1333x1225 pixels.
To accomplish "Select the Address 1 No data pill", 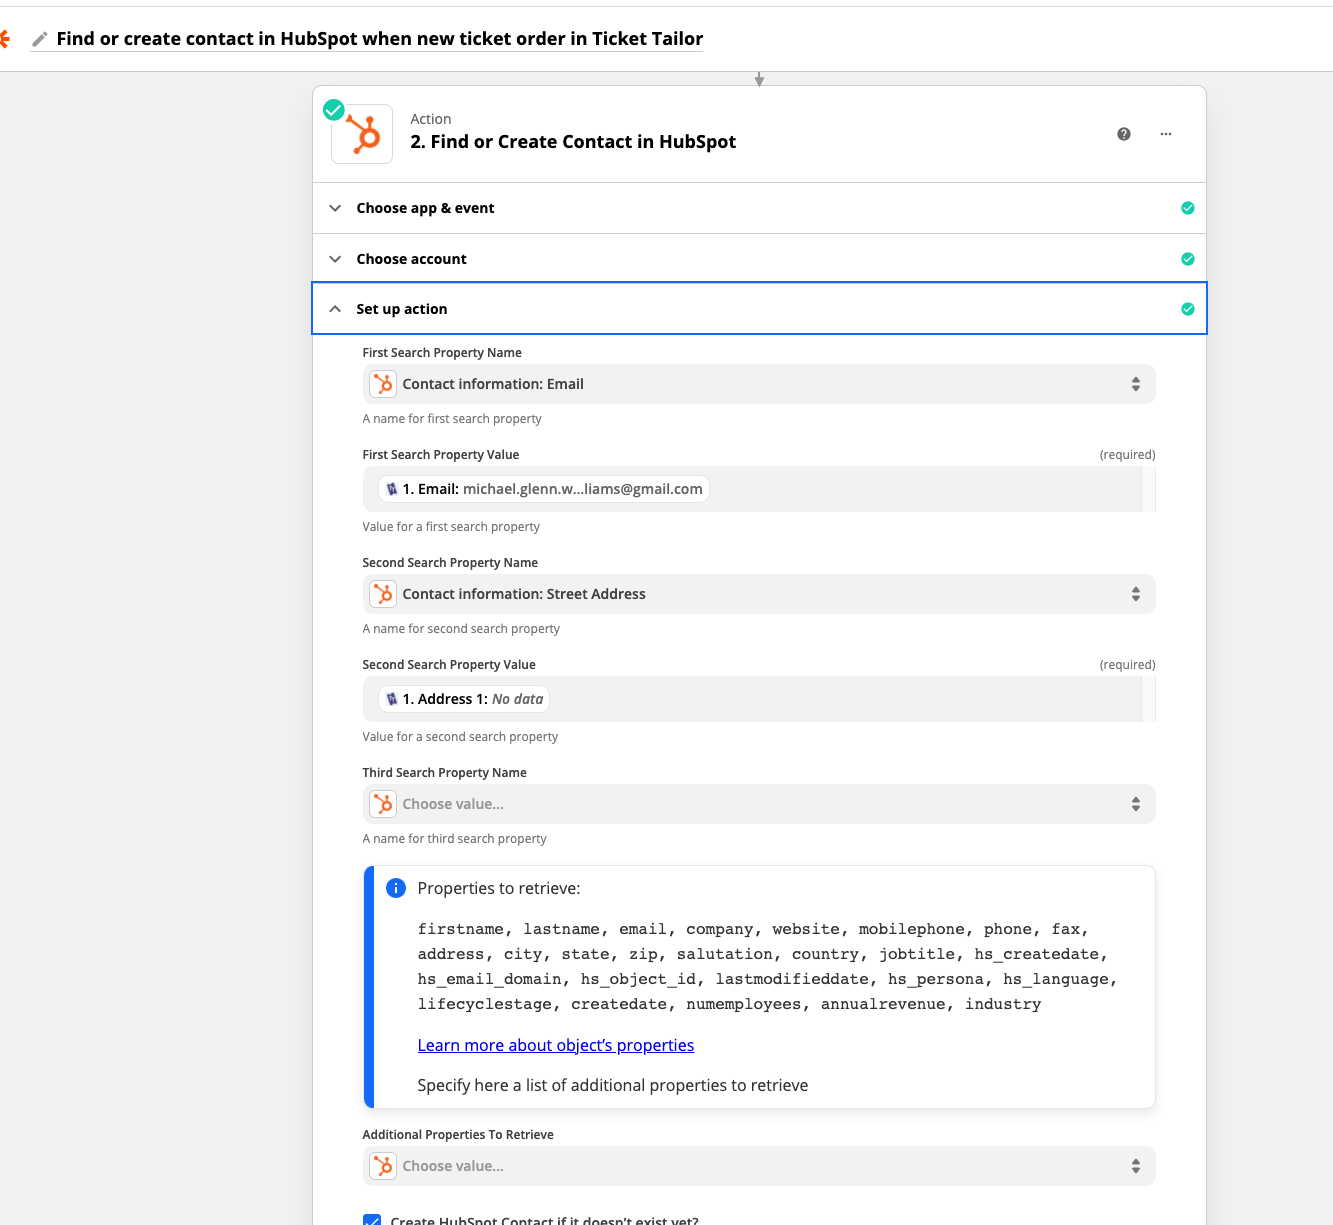I will [464, 699].
